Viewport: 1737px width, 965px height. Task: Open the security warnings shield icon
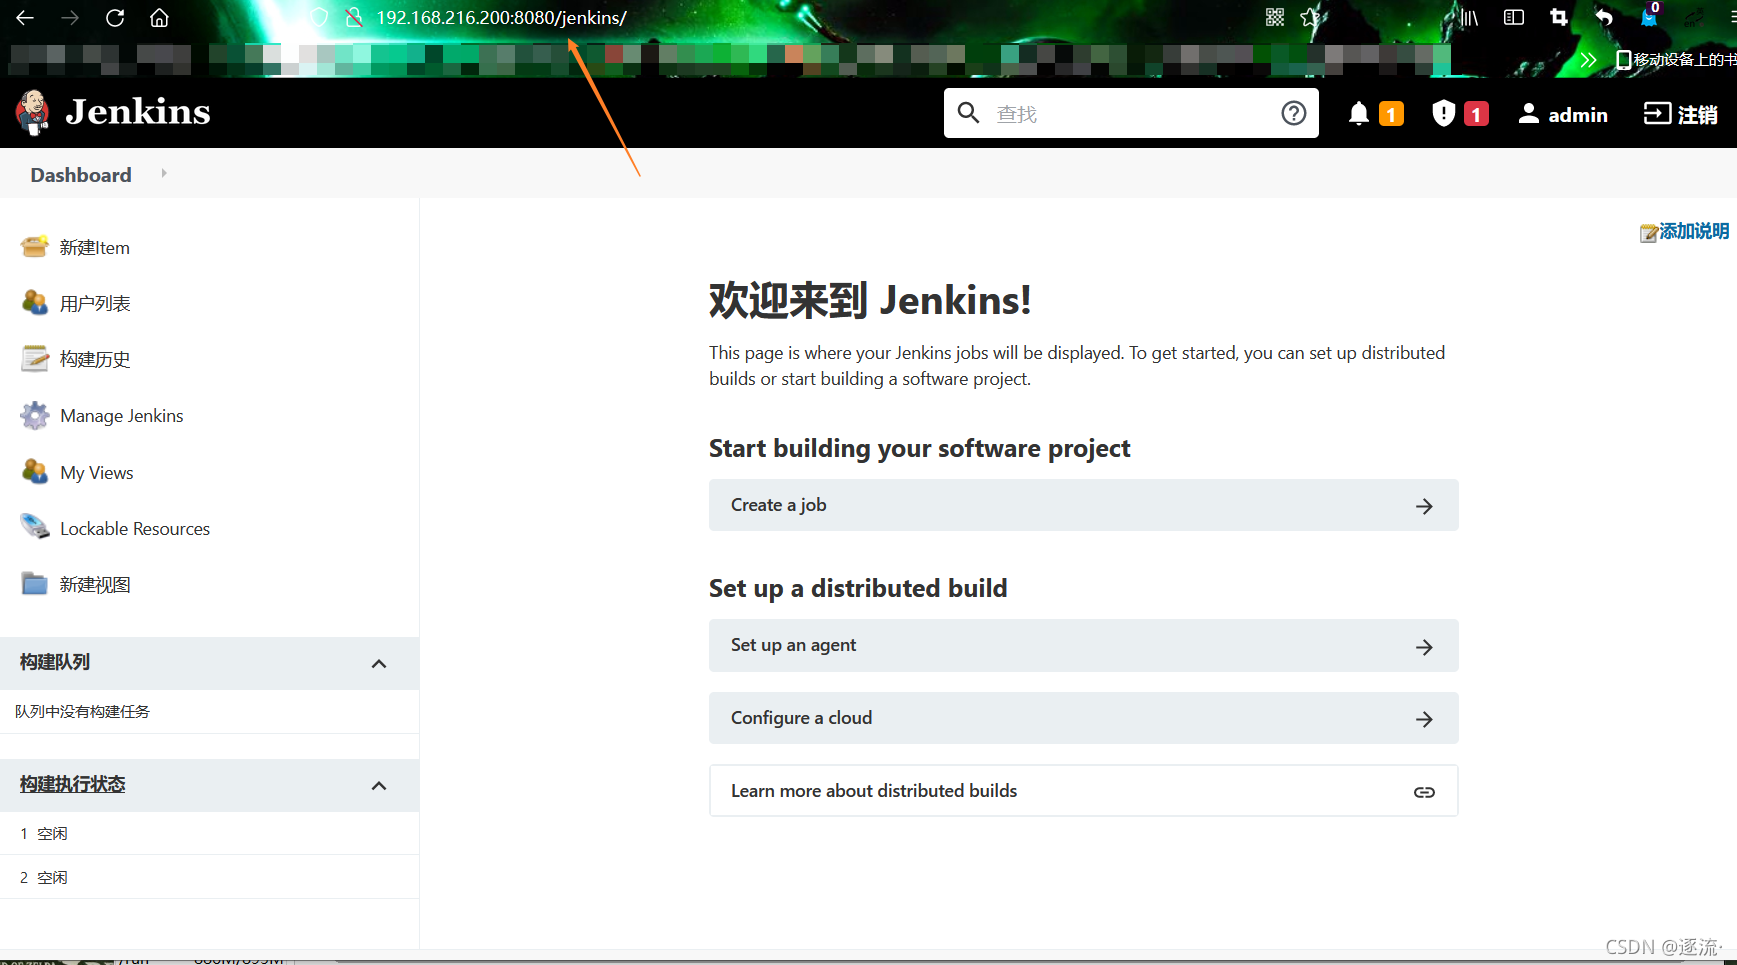(x=1443, y=114)
